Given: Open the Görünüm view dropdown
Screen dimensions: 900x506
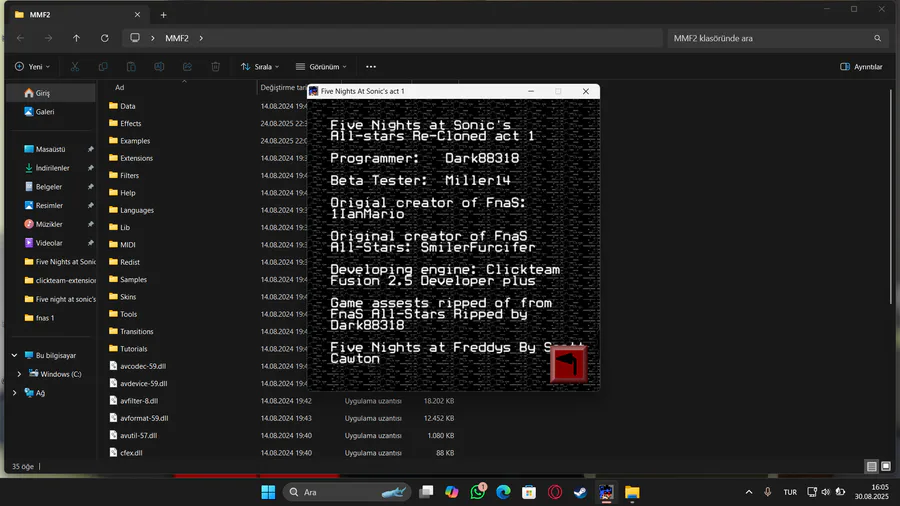Looking at the screenshot, I should click(x=321, y=67).
